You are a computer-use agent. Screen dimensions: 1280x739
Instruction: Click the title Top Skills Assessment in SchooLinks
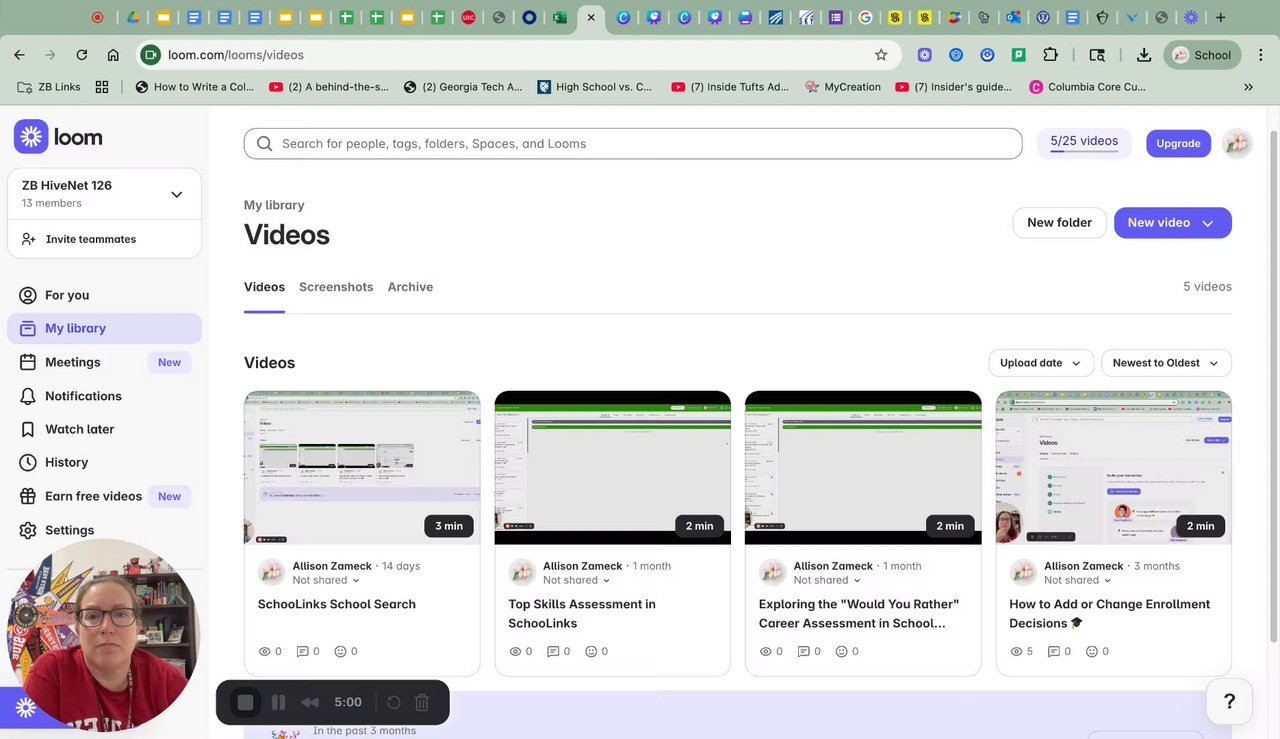click(x=582, y=613)
